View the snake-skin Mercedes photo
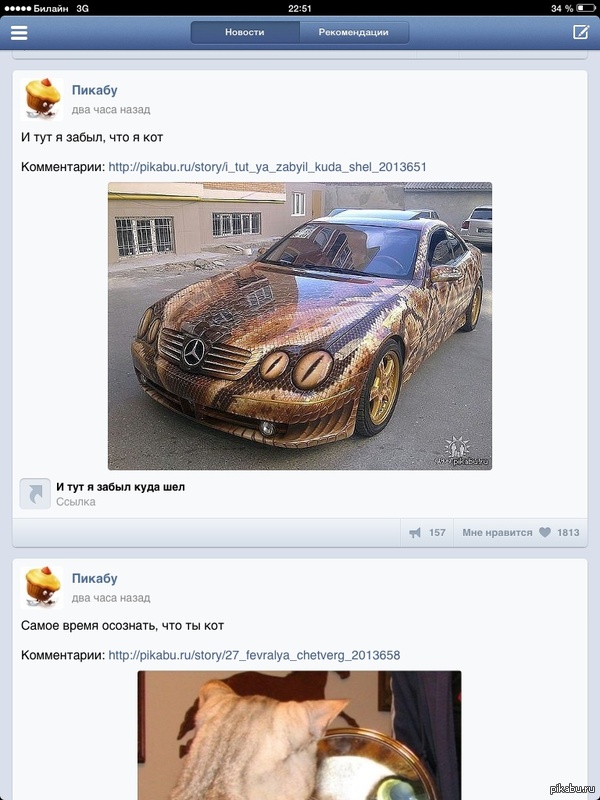This screenshot has width=600, height=800. (300, 326)
